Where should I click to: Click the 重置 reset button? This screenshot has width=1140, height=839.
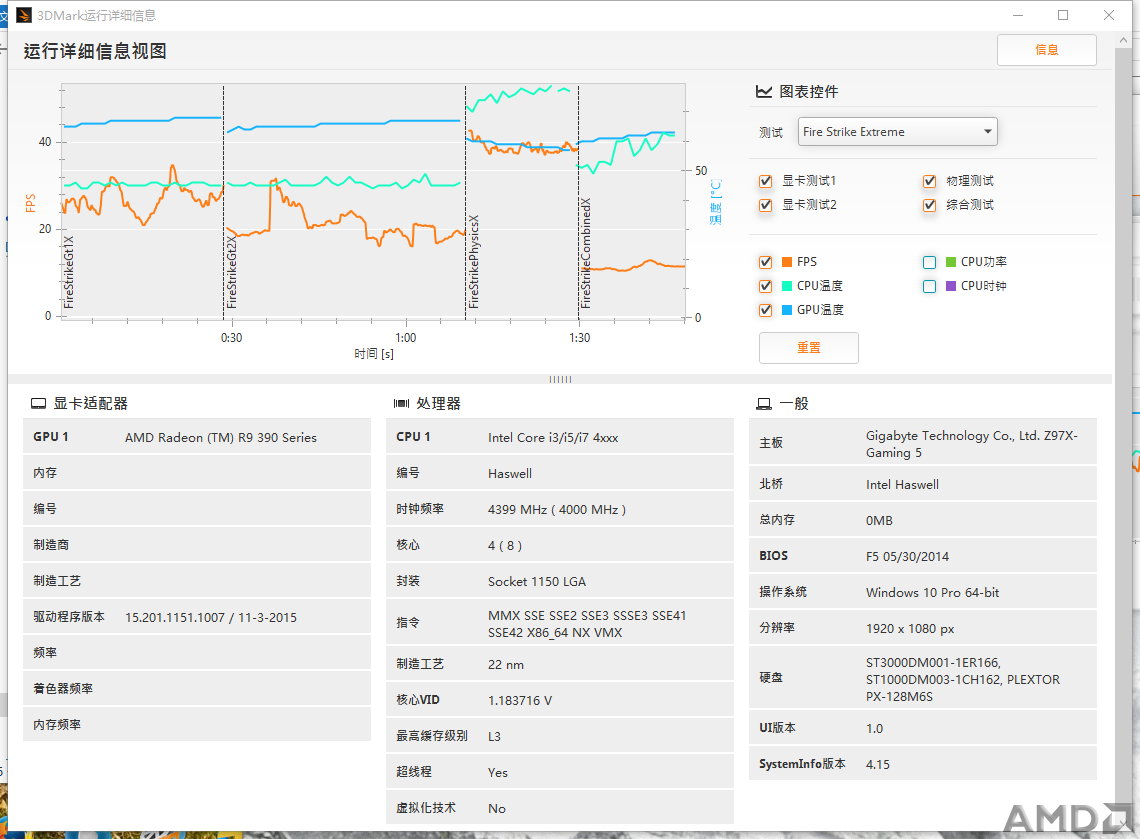808,348
